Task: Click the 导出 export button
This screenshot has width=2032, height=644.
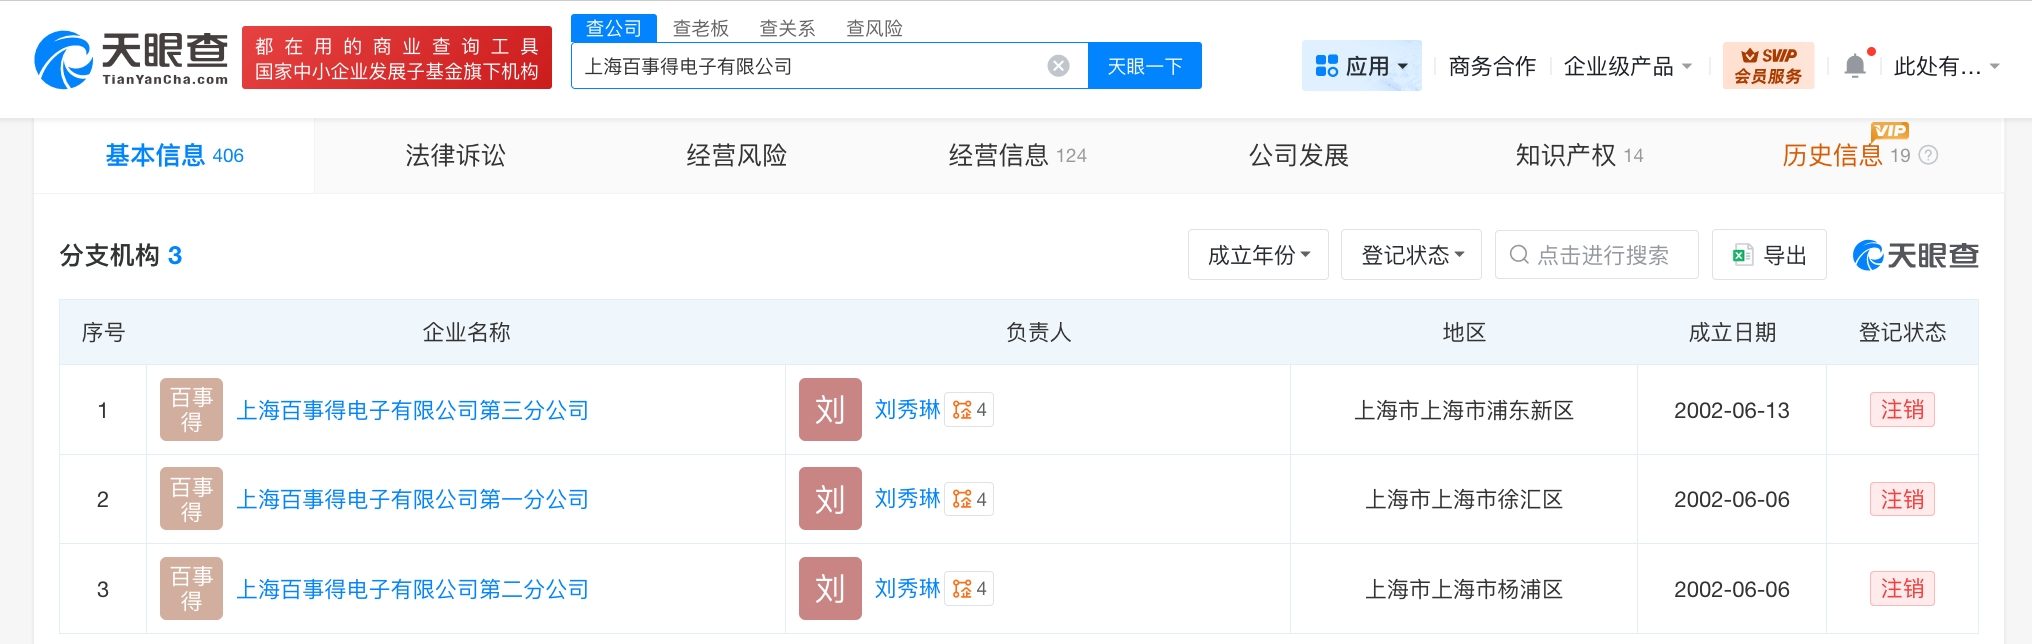Action: pos(1769,255)
